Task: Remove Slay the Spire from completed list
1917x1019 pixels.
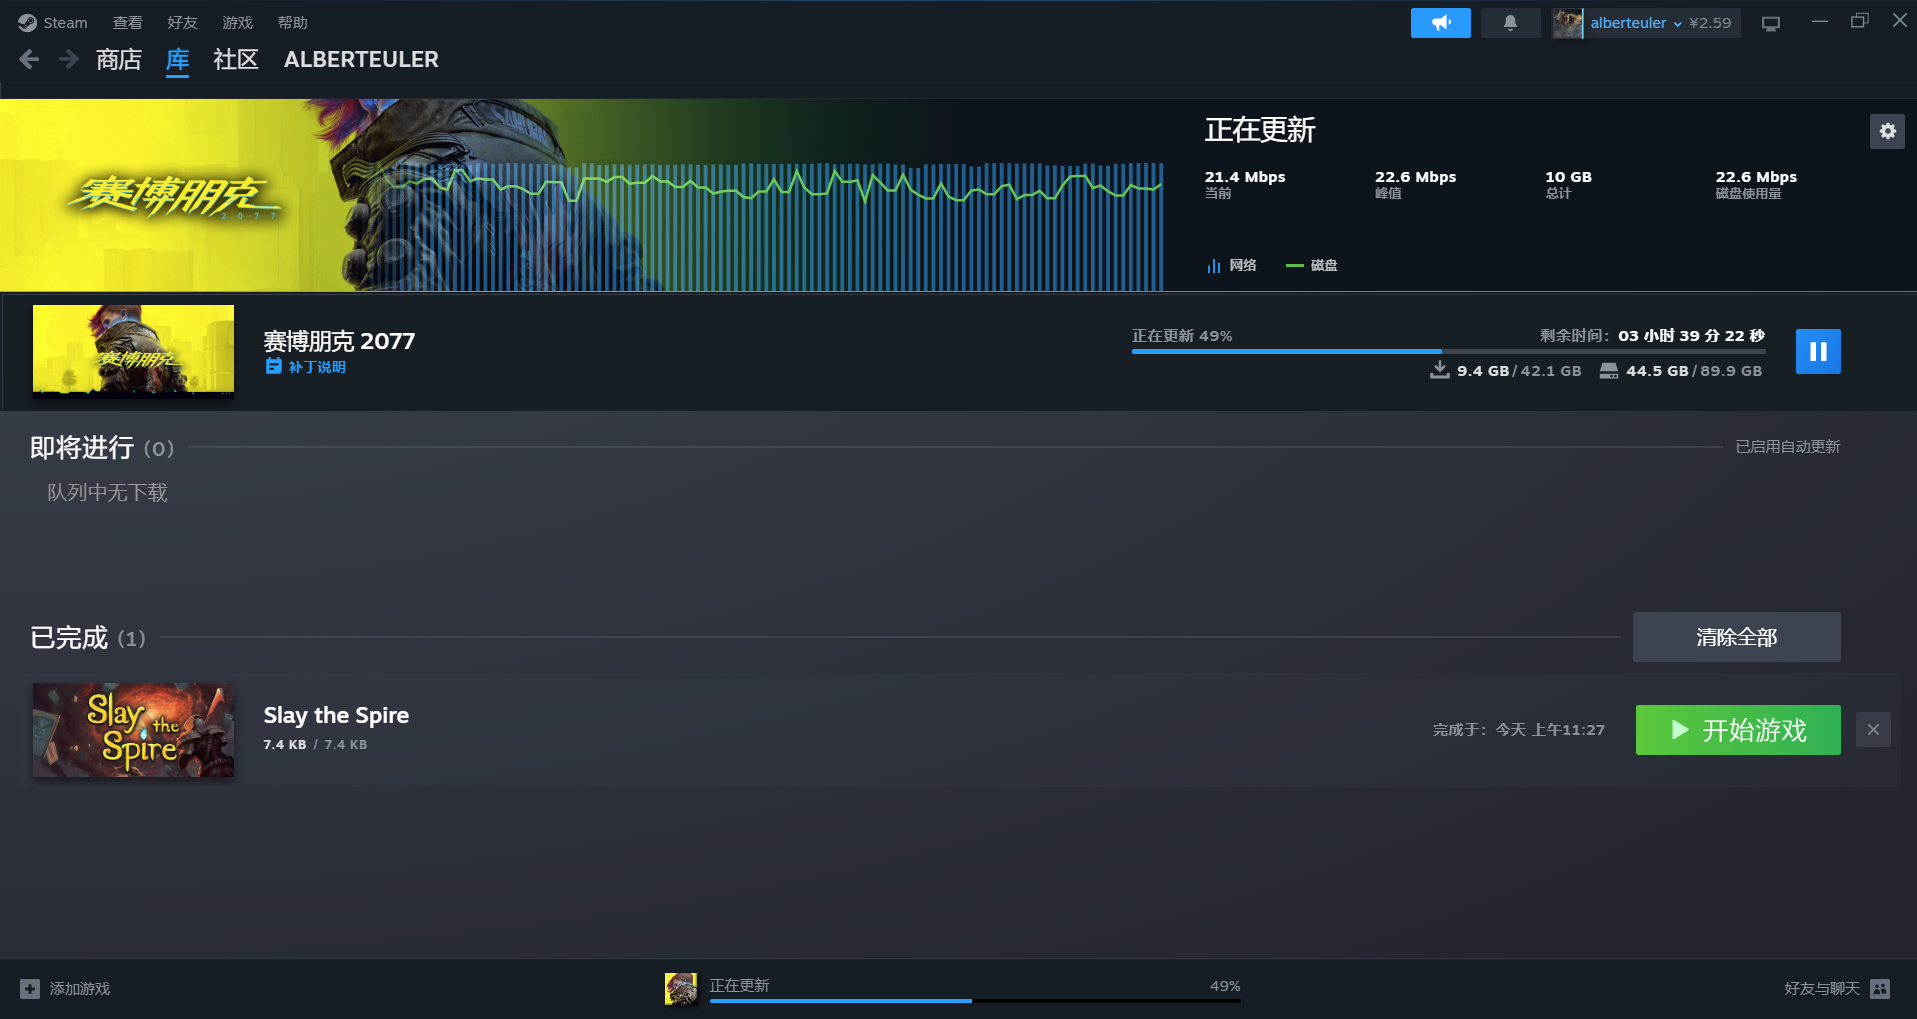Action: 1873,730
